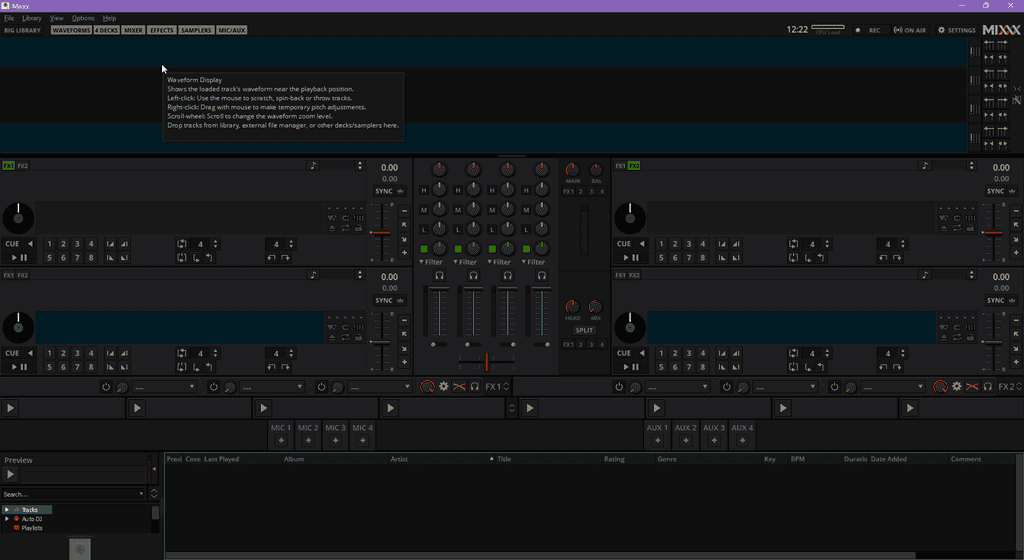Click the FX2 unit headphone icon
Viewport: 1024px width, 560px height.
tap(987, 386)
